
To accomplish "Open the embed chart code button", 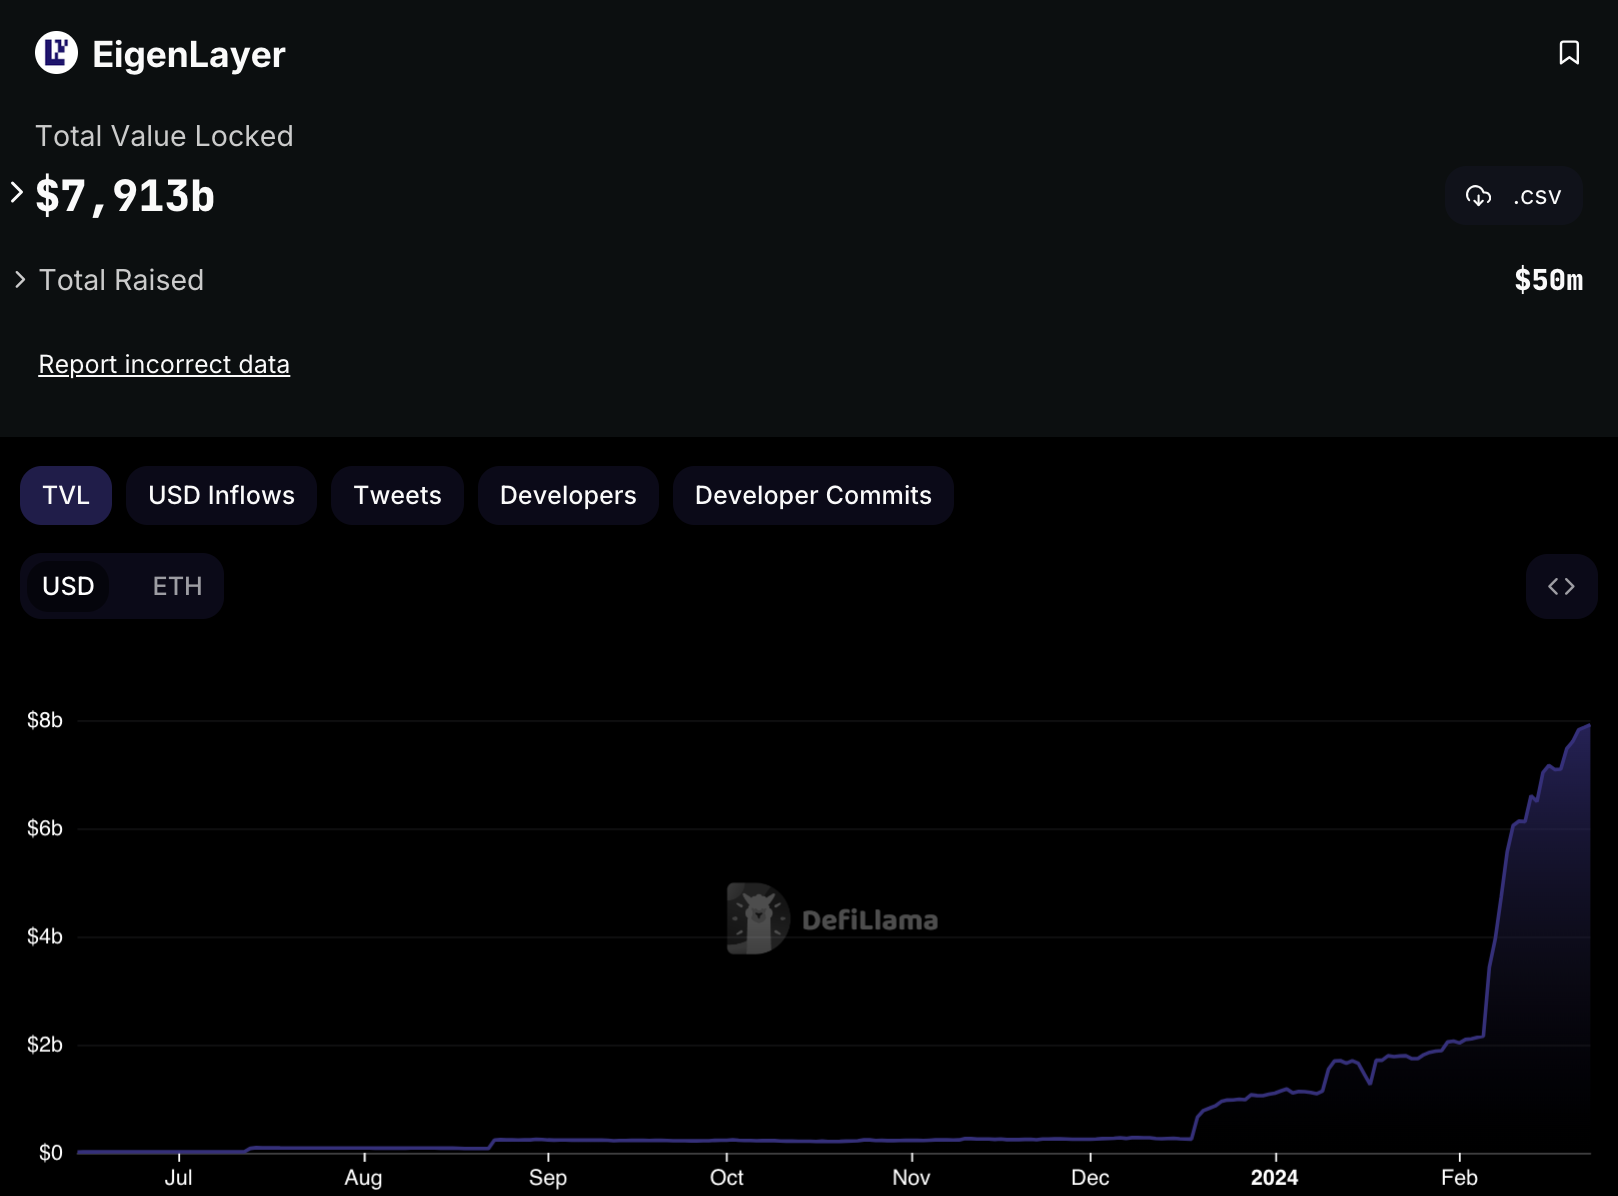I will 1561,586.
